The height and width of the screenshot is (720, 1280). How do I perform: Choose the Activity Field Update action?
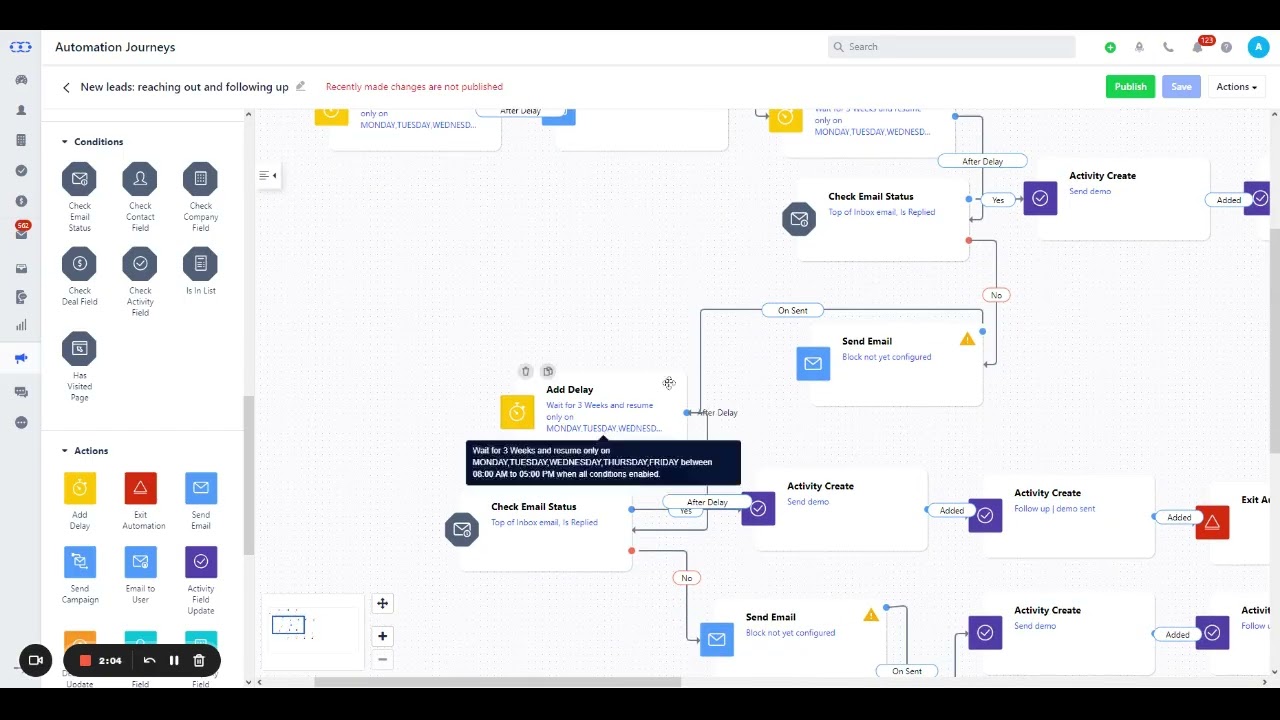click(x=201, y=581)
